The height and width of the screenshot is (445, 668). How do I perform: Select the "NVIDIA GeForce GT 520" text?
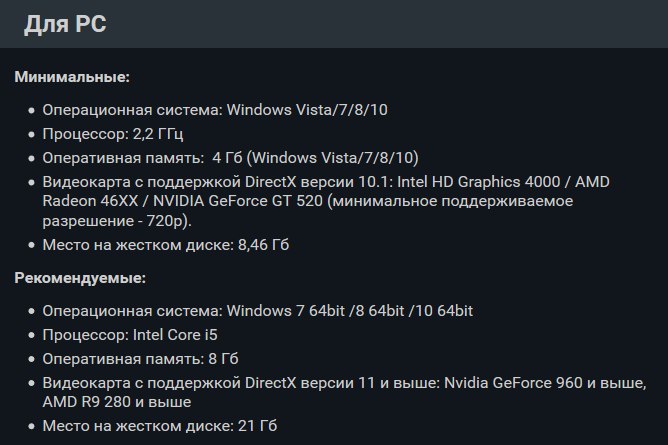[x=238, y=201]
